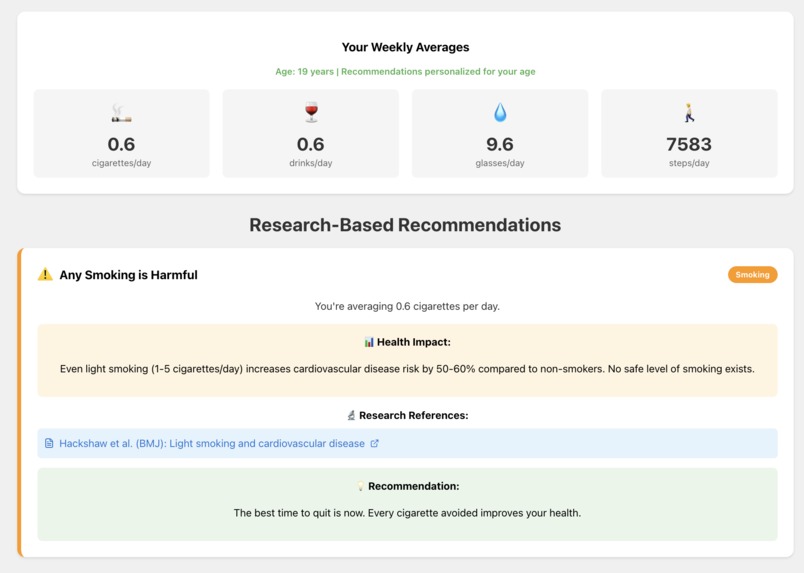Click the Recommendation heading in the green box

[x=414, y=486]
